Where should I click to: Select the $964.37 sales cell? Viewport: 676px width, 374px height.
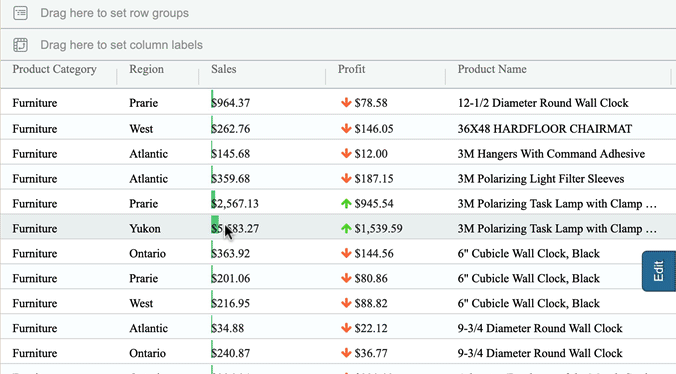pos(230,103)
